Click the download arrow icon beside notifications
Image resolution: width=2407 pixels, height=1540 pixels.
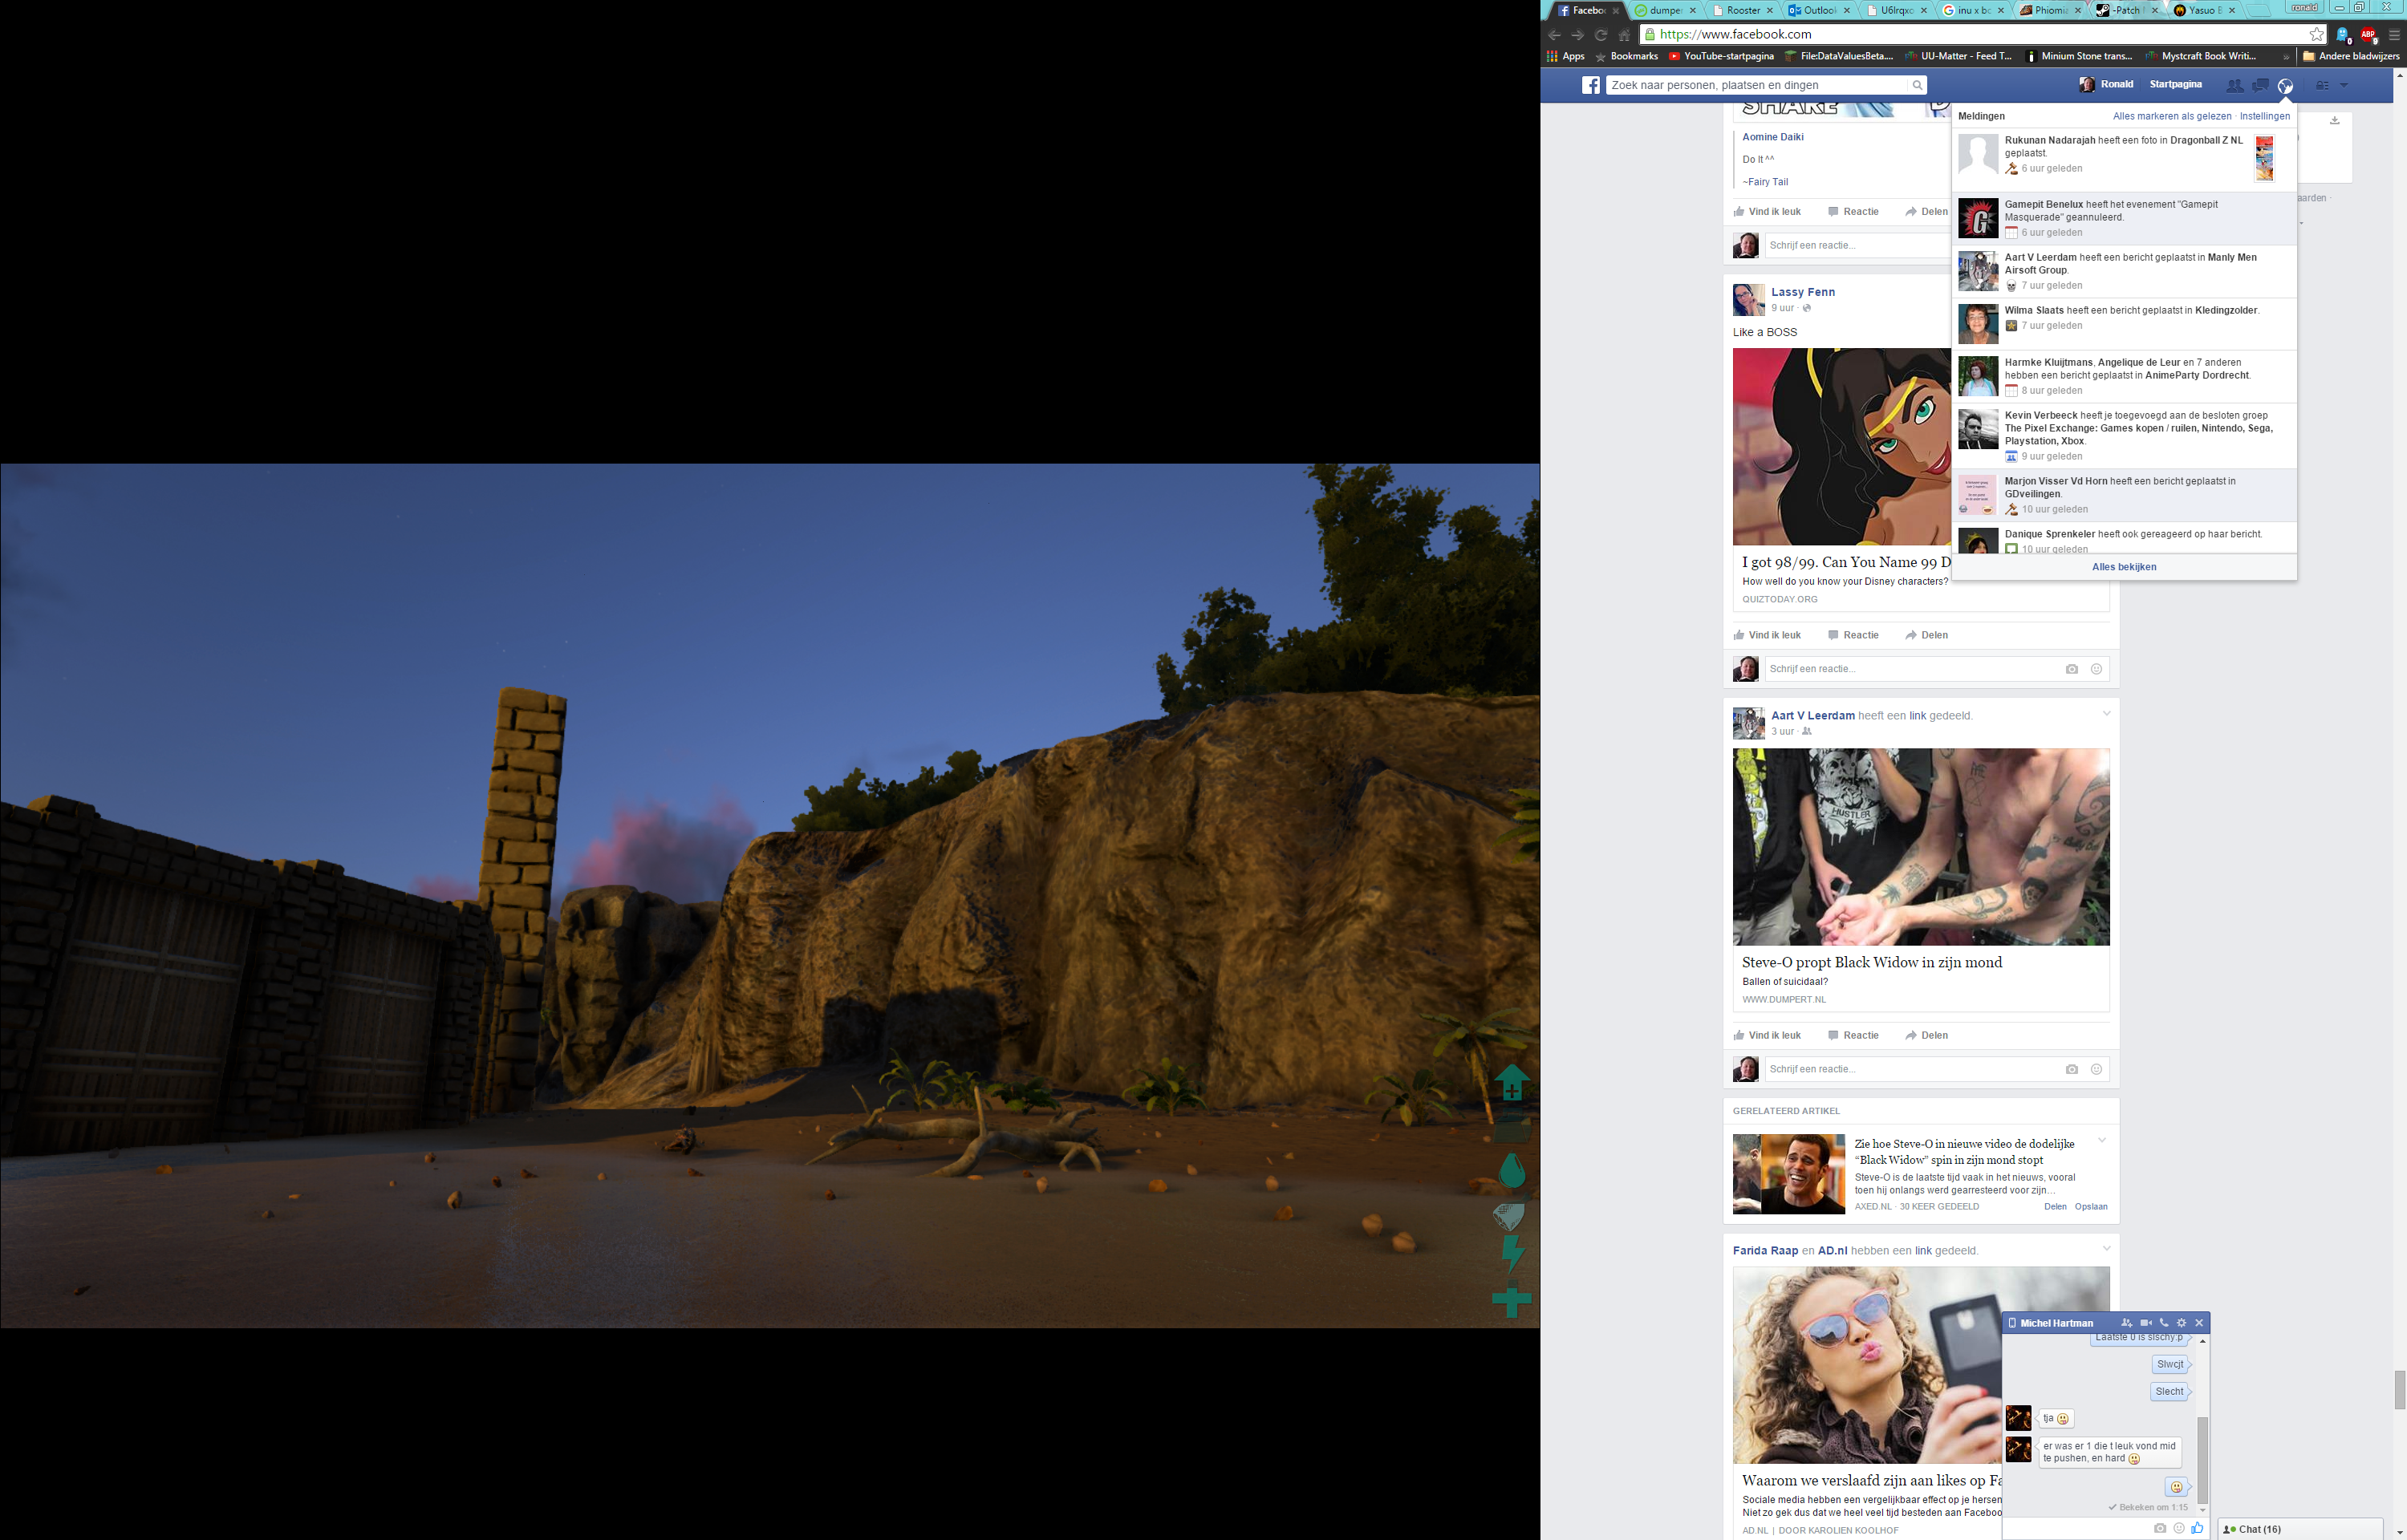[2335, 120]
